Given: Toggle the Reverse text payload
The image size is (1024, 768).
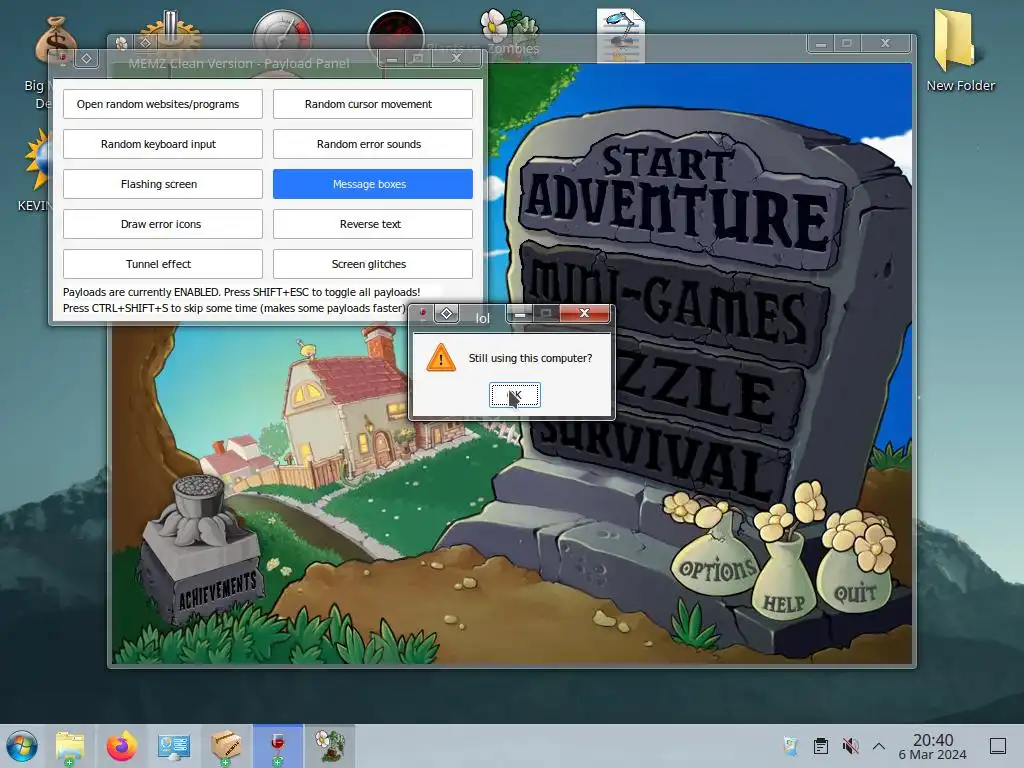Looking at the screenshot, I should 373,224.
